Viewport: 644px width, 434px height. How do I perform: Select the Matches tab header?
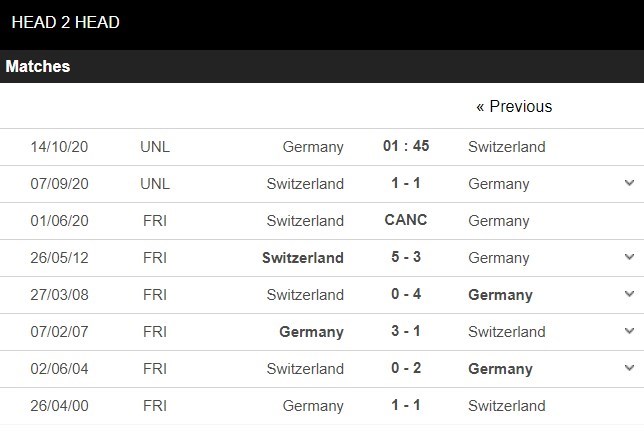click(38, 66)
